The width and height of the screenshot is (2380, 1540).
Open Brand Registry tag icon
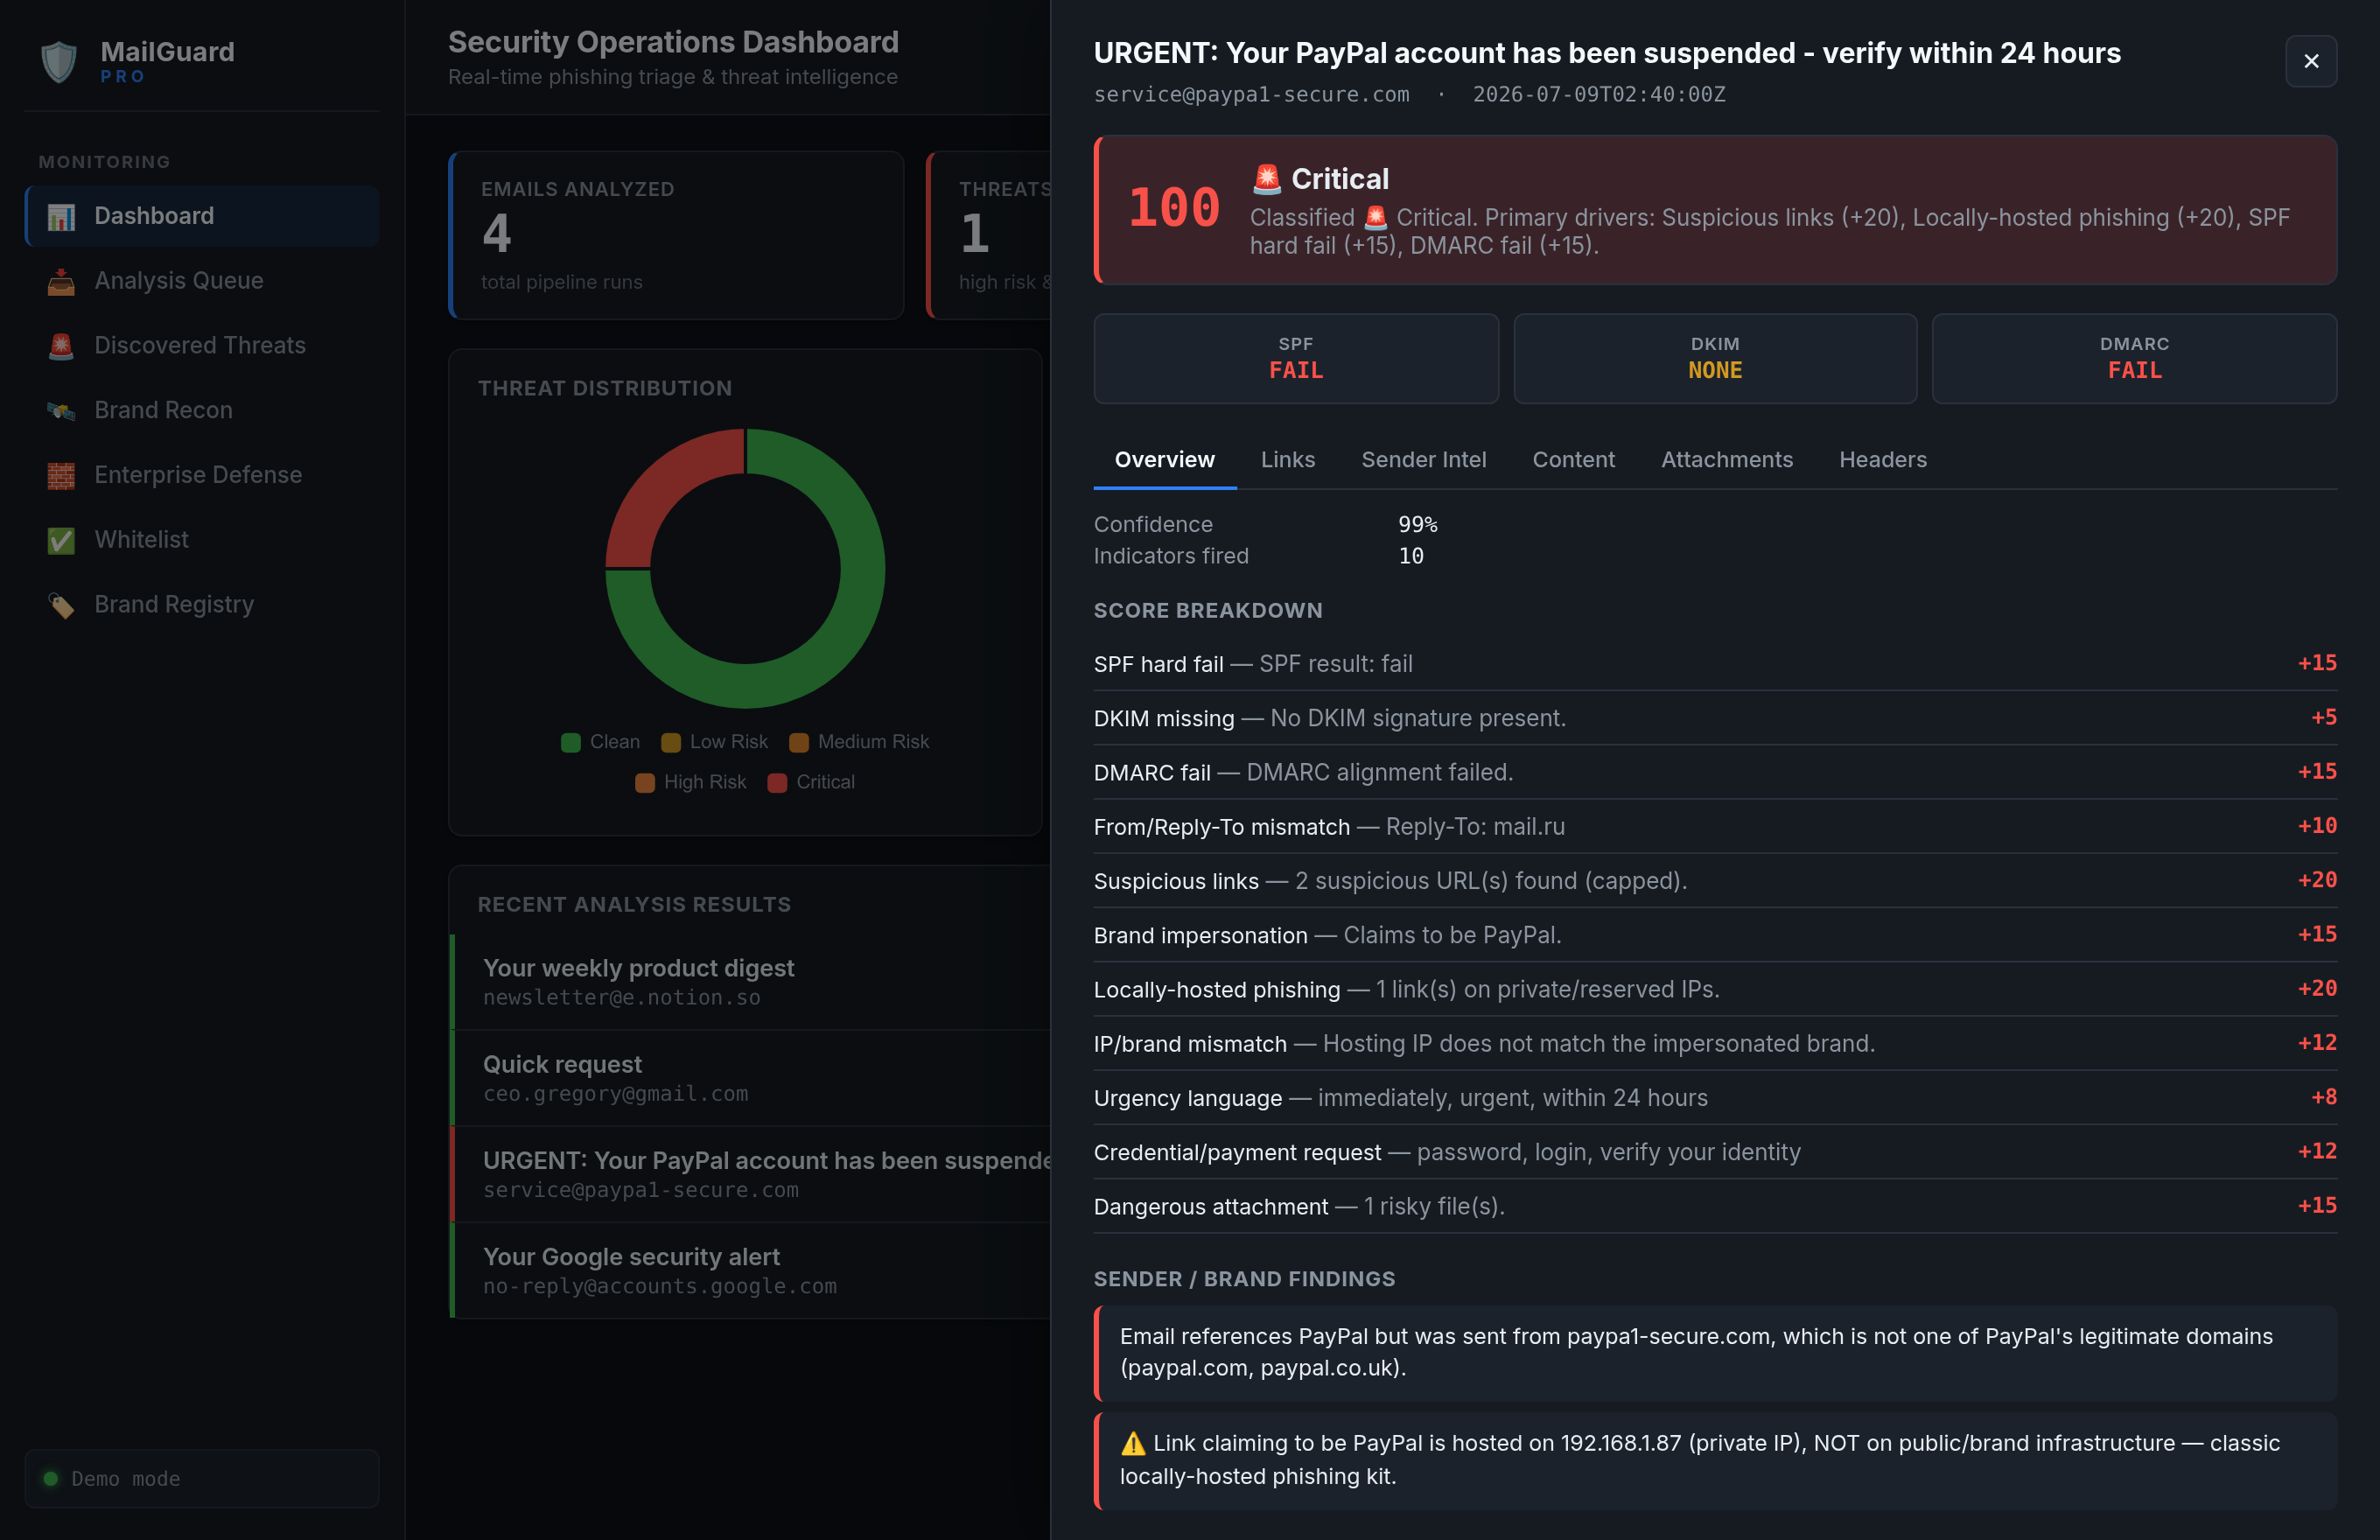pyautogui.click(x=61, y=605)
